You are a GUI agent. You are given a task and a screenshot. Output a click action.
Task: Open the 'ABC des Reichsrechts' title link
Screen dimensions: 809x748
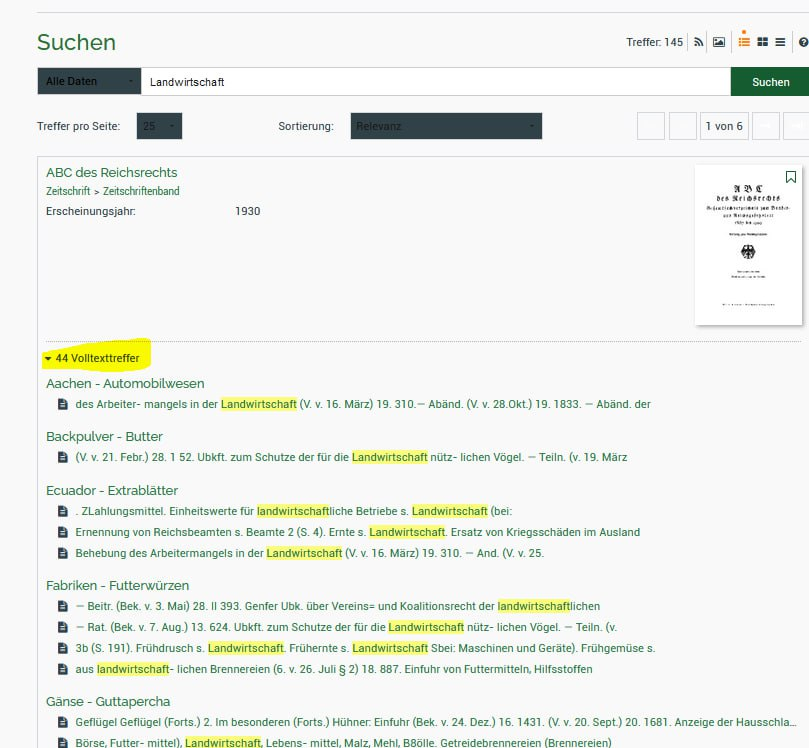pos(111,172)
